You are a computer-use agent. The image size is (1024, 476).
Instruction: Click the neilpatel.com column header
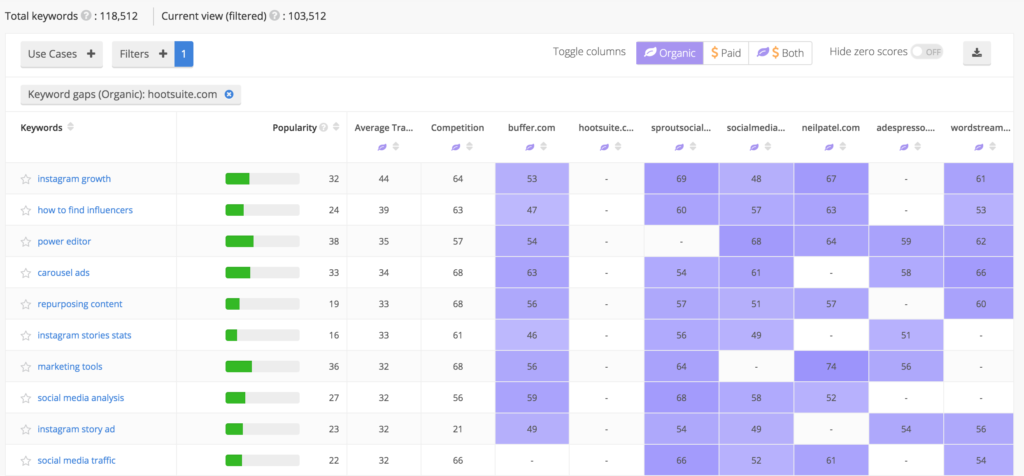point(831,128)
